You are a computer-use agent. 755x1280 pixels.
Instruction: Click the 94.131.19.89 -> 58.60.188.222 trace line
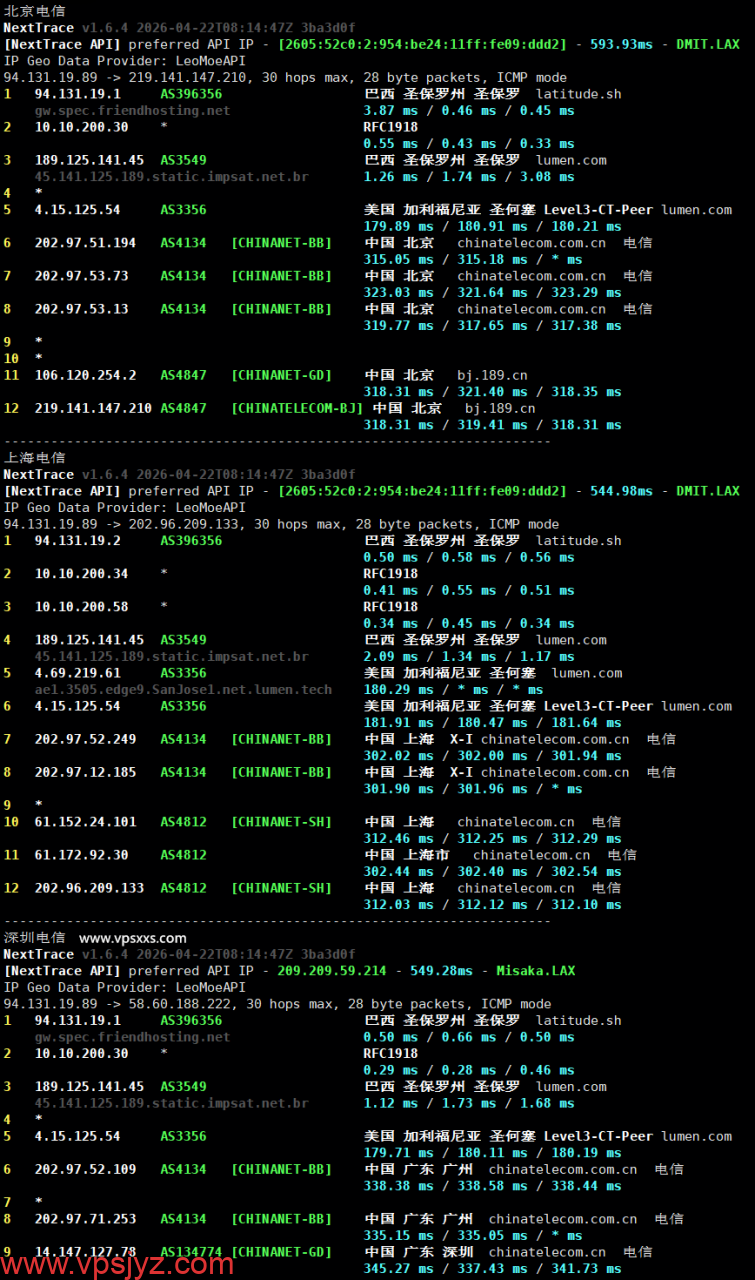point(277,1004)
